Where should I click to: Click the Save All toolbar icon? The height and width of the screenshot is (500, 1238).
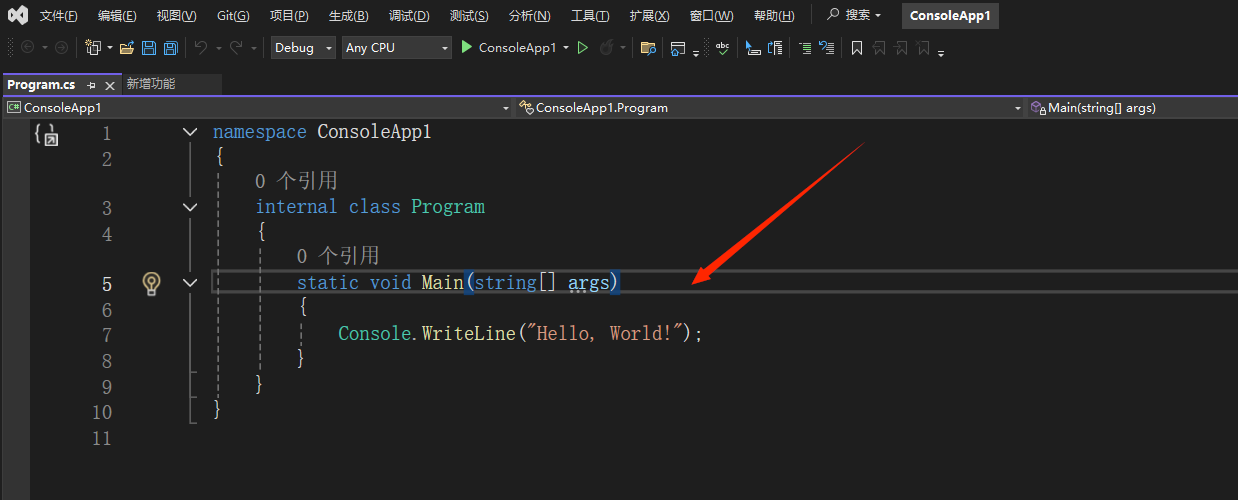coord(170,48)
